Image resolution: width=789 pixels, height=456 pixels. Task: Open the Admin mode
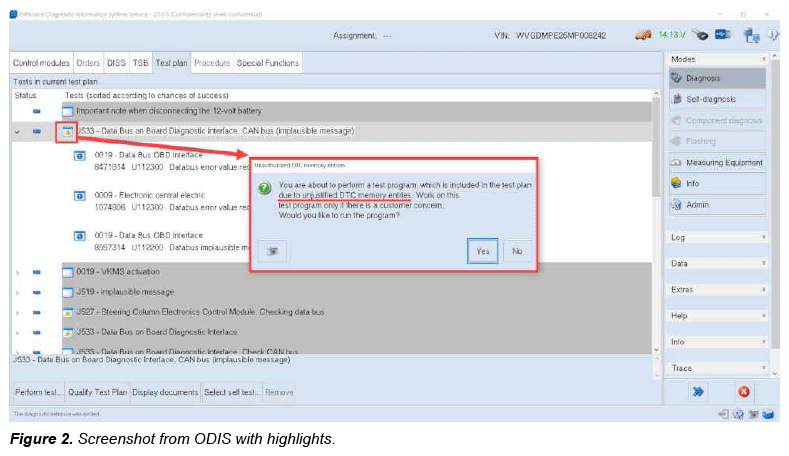pyautogui.click(x=677, y=205)
